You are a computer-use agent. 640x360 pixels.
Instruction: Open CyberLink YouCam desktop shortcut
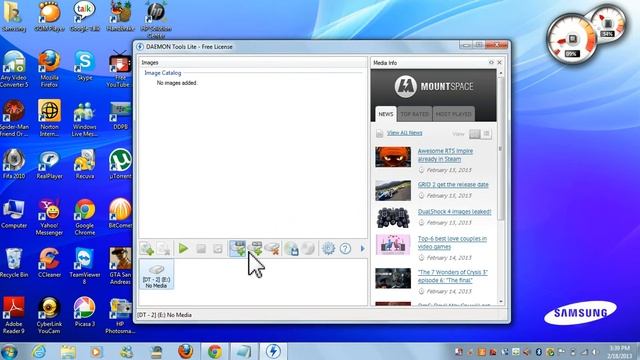point(49,315)
